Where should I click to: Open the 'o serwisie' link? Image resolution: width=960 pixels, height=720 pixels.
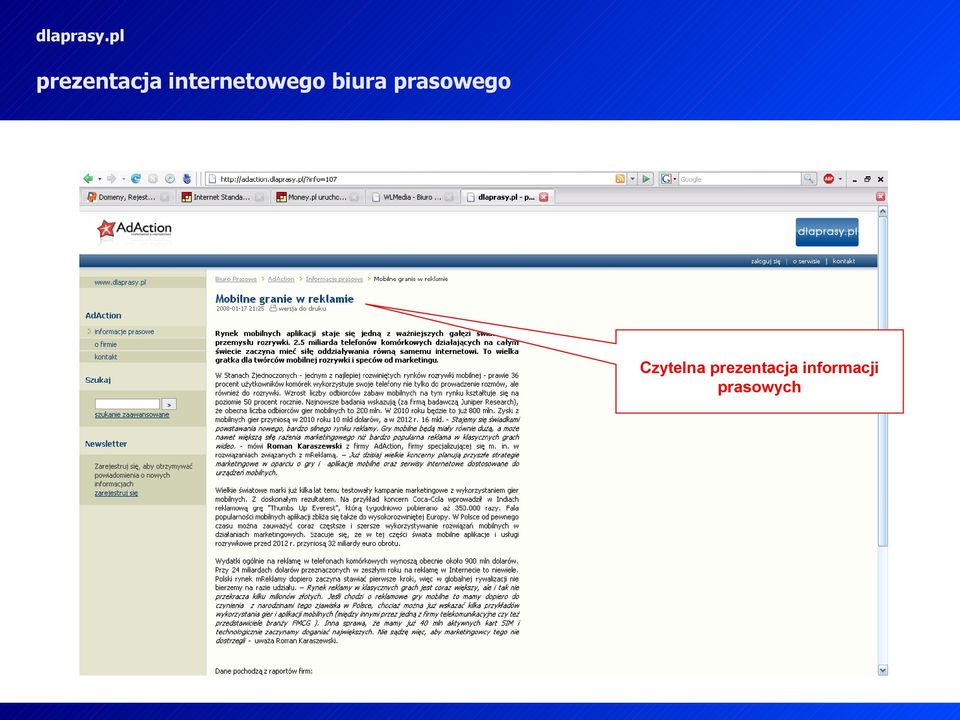(x=806, y=261)
